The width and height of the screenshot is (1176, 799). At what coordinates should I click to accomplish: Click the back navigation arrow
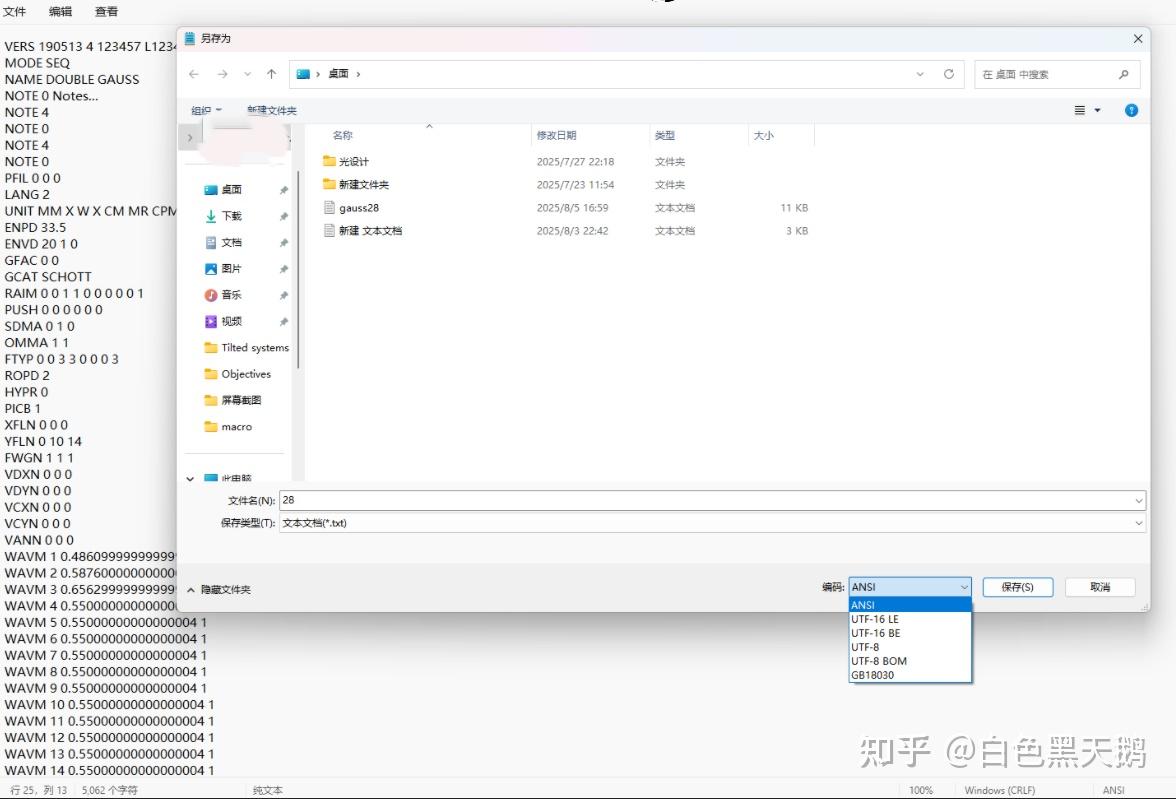(x=194, y=73)
